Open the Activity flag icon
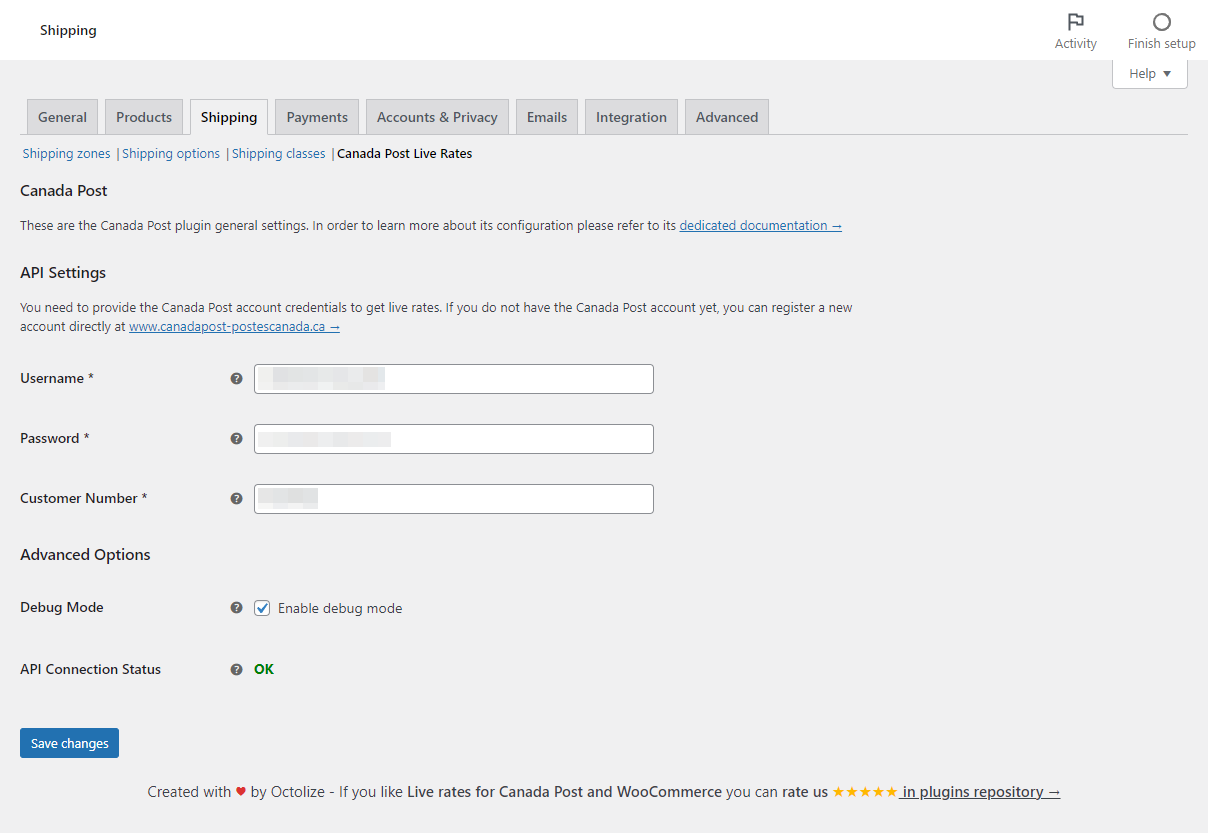The height and width of the screenshot is (833, 1208). (1076, 22)
